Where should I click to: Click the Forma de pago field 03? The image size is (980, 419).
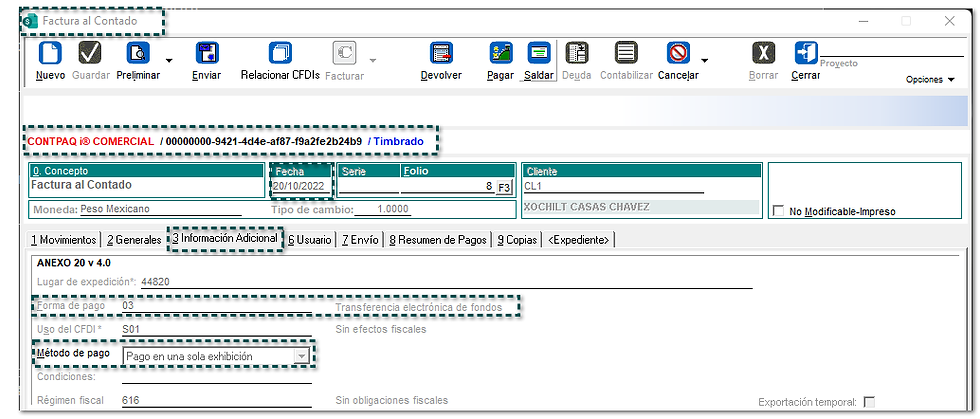216,306
